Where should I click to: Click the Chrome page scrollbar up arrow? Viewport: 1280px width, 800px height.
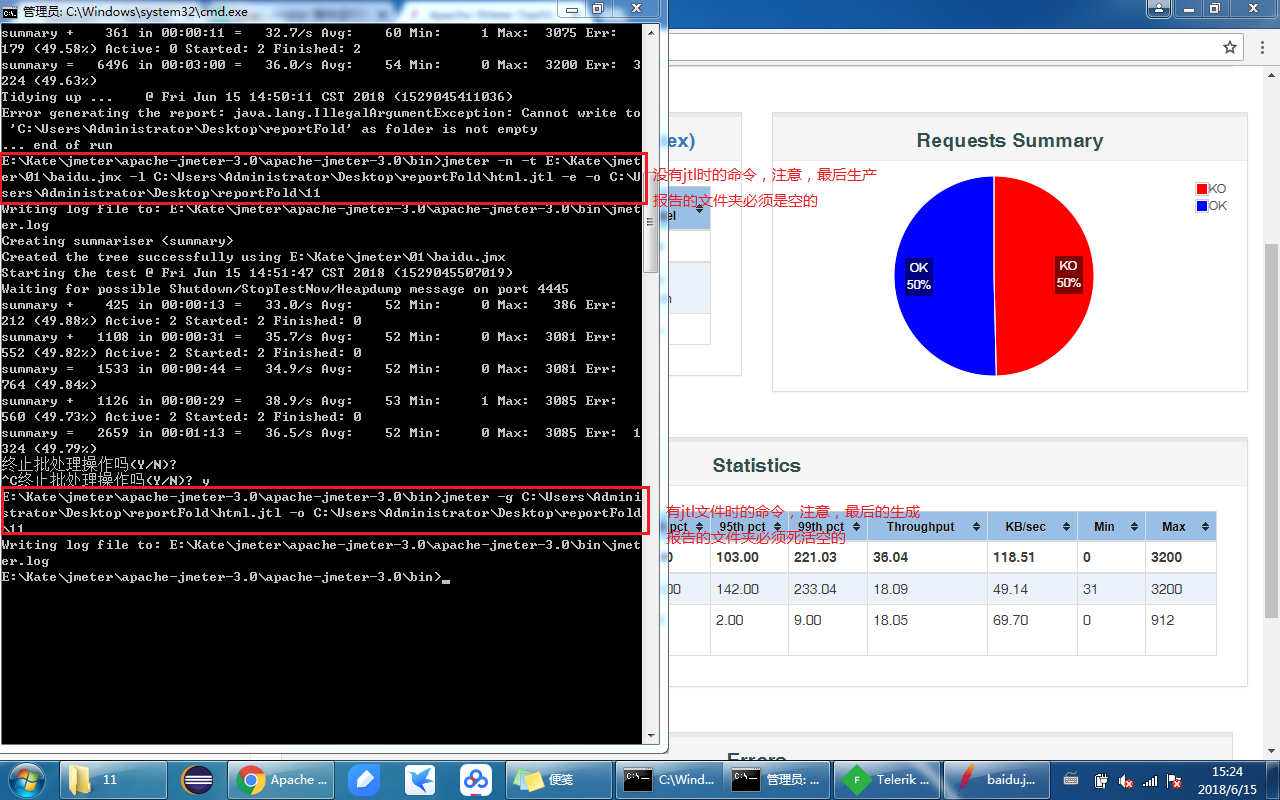tap(1271, 74)
